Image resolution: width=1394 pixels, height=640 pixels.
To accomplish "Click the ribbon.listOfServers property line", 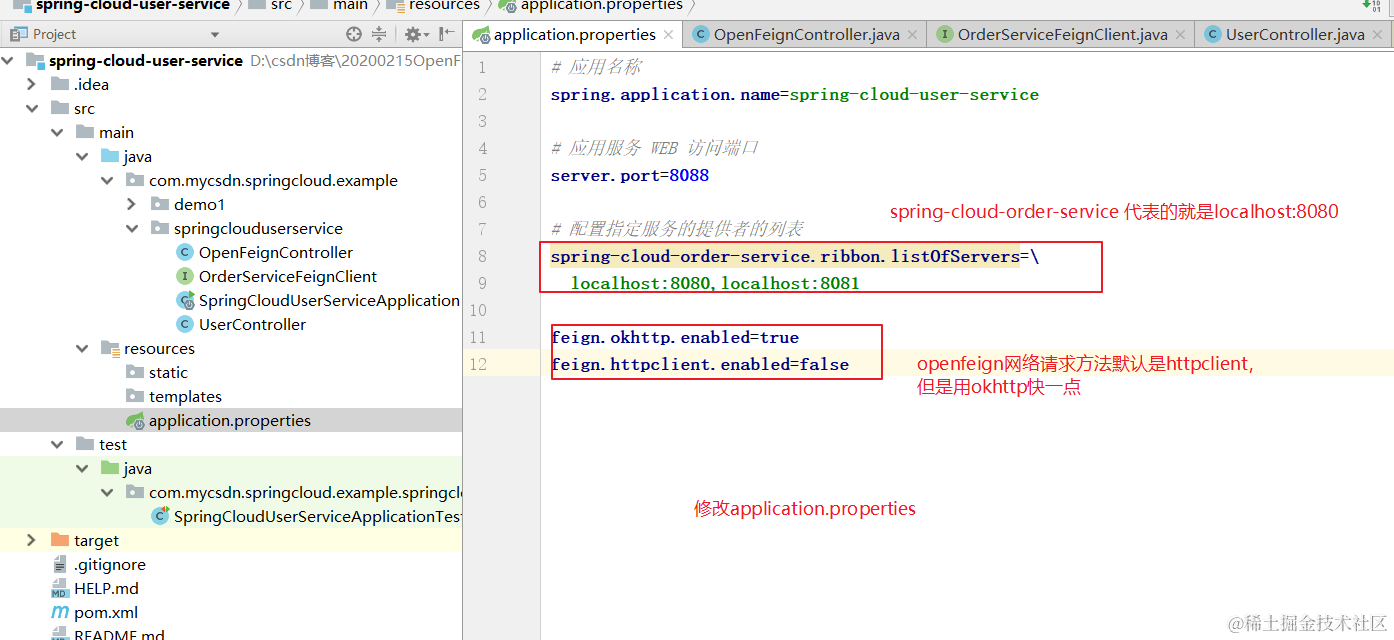I will [794, 256].
